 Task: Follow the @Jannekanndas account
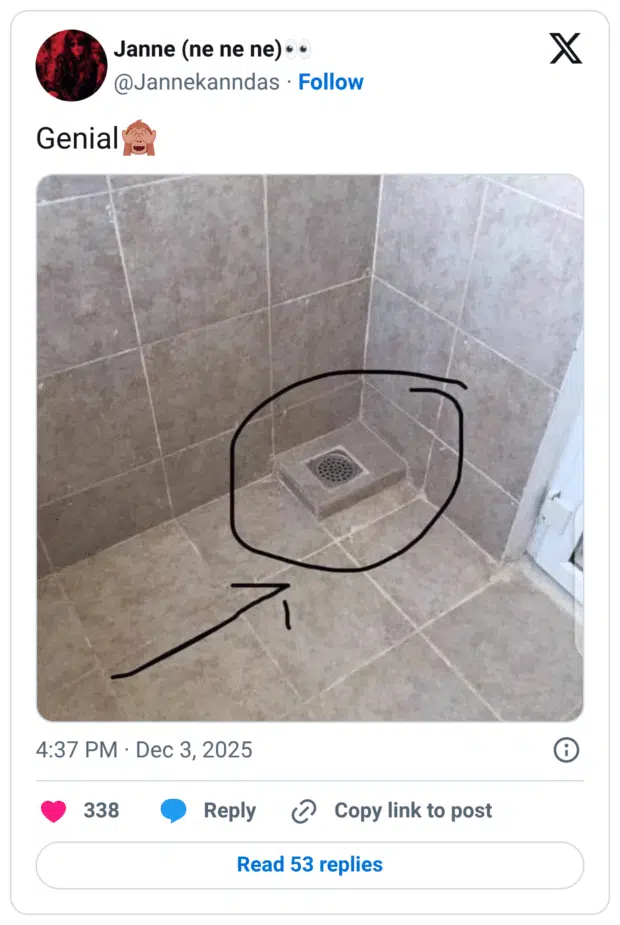click(330, 82)
